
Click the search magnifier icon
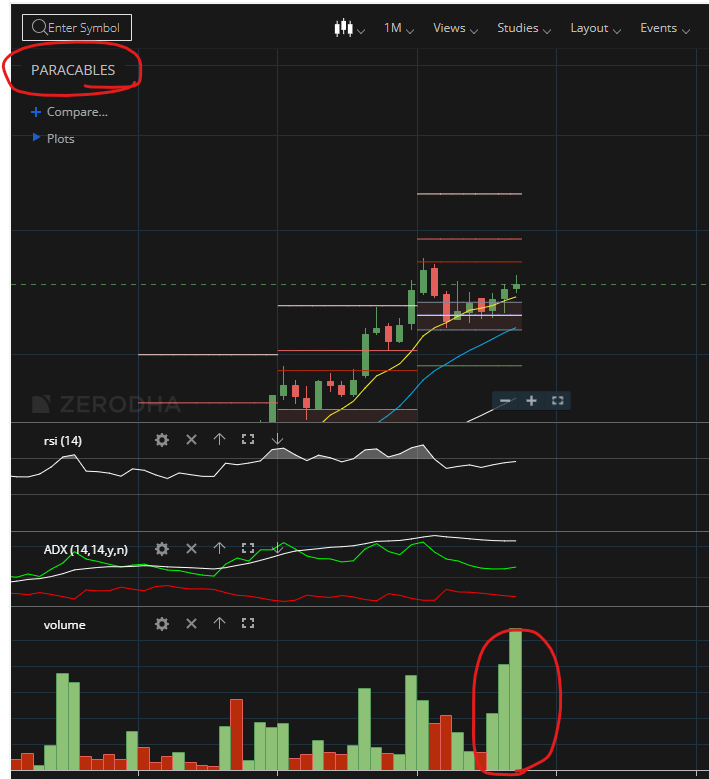pyautogui.click(x=39, y=27)
